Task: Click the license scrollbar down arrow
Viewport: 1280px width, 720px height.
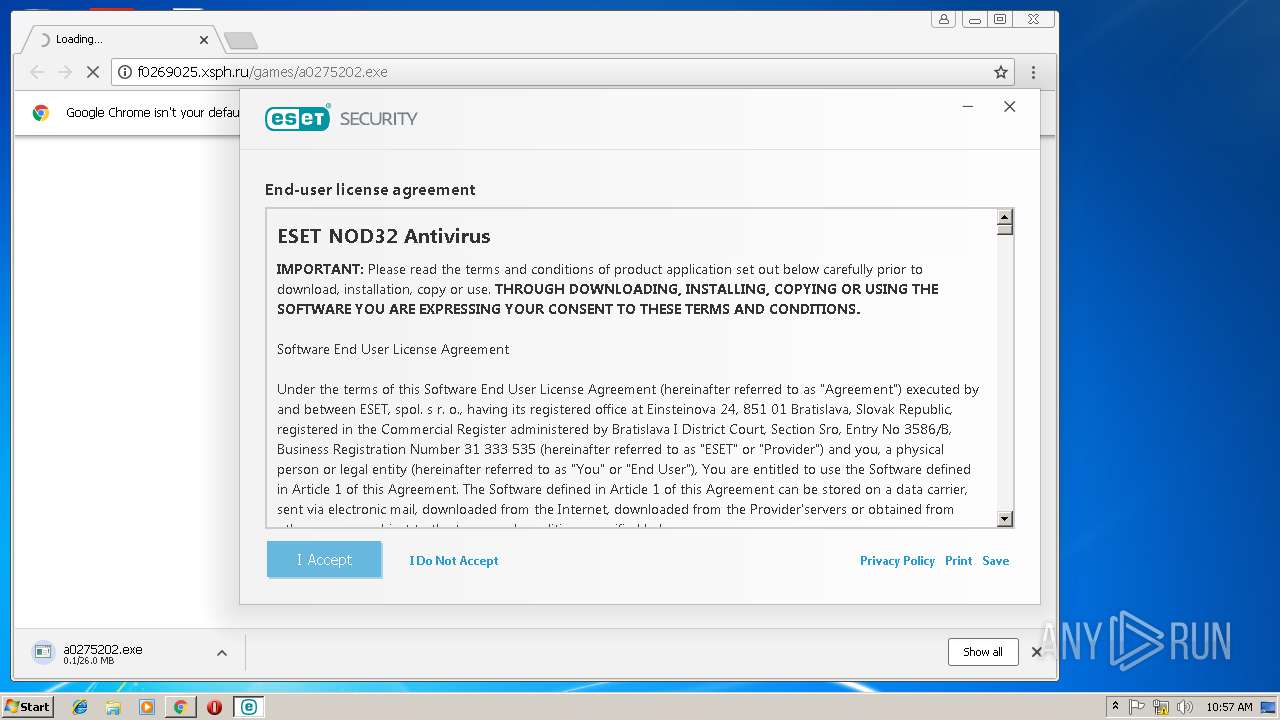Action: click(1005, 519)
